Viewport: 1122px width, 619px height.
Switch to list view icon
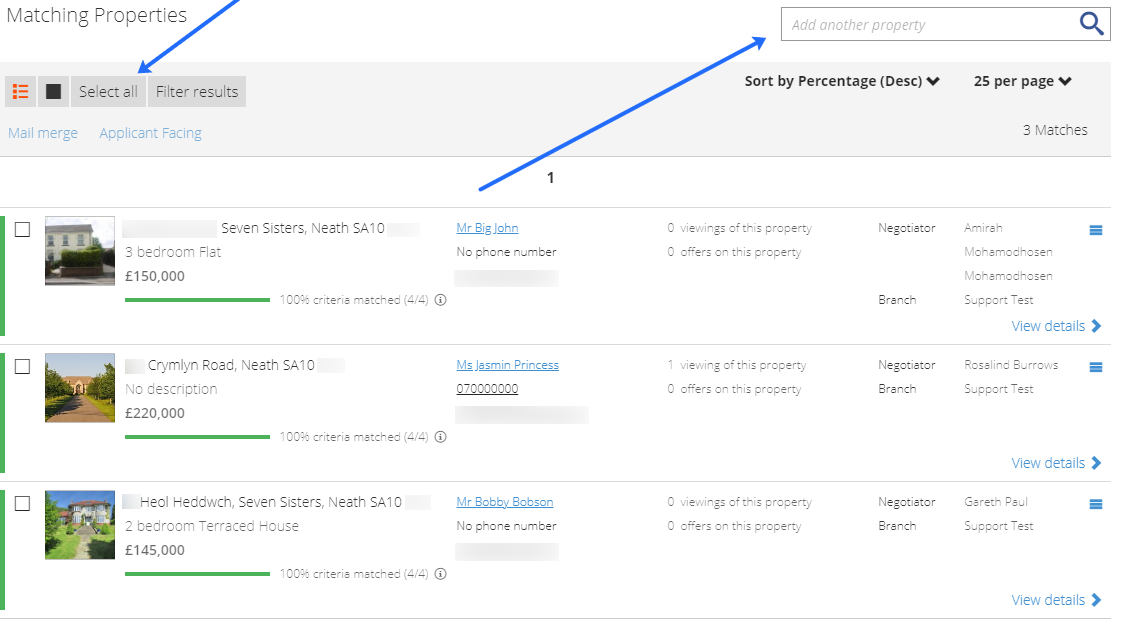pos(21,92)
